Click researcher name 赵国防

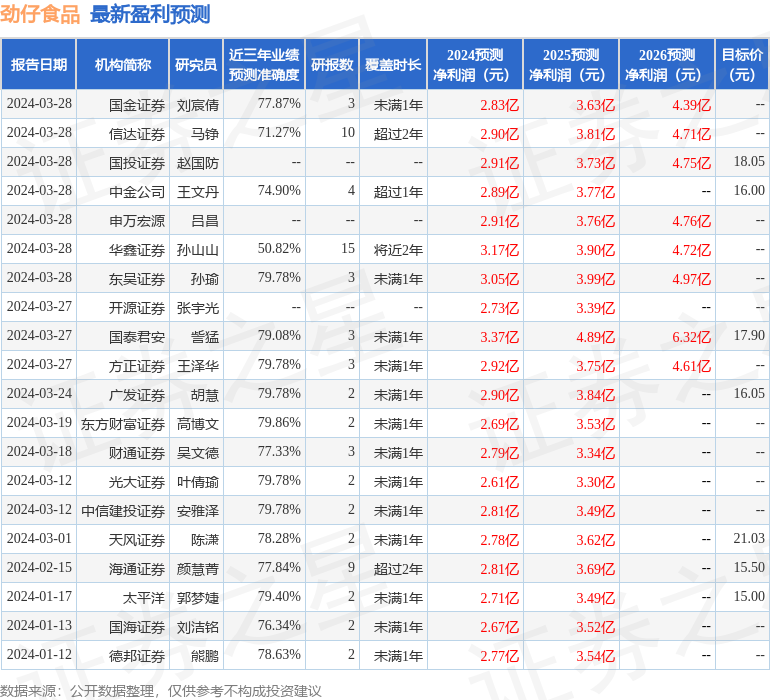coord(197,163)
